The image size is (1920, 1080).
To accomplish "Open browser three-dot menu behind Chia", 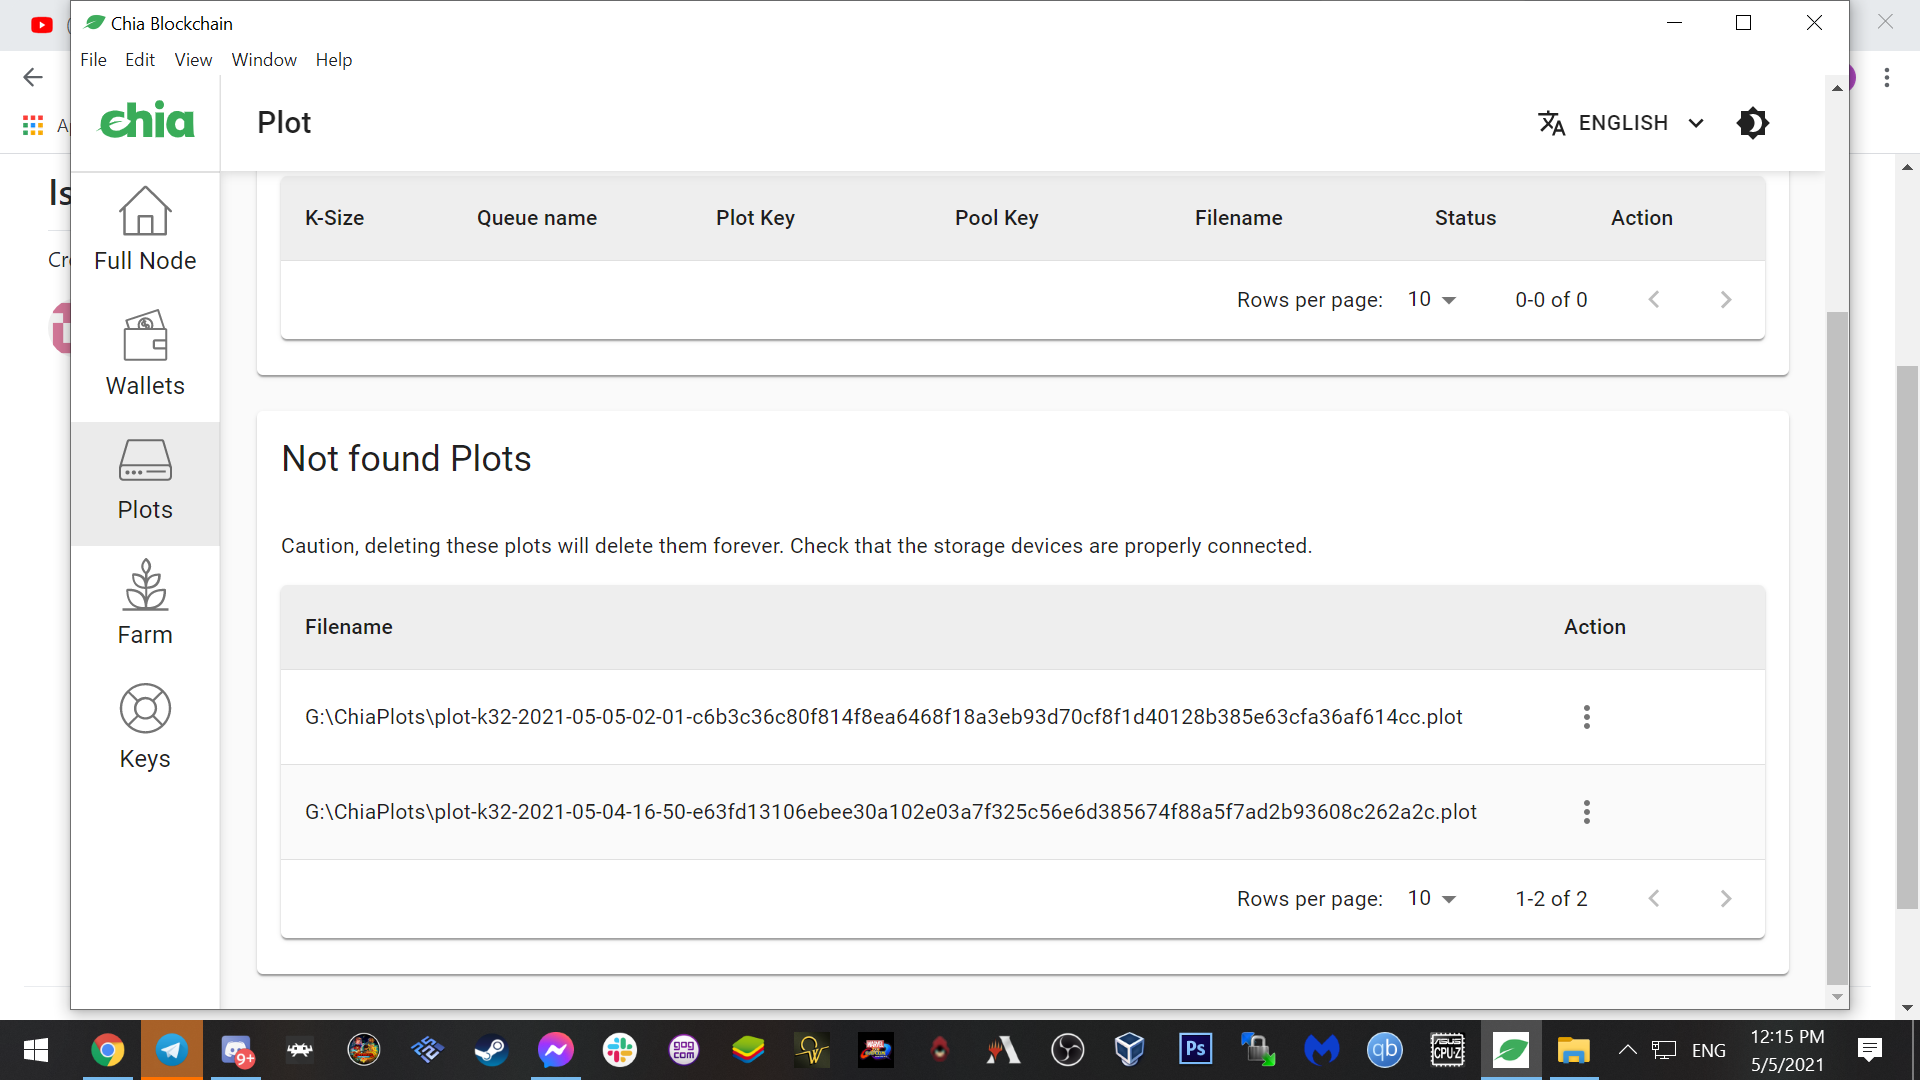I will [x=1886, y=77].
